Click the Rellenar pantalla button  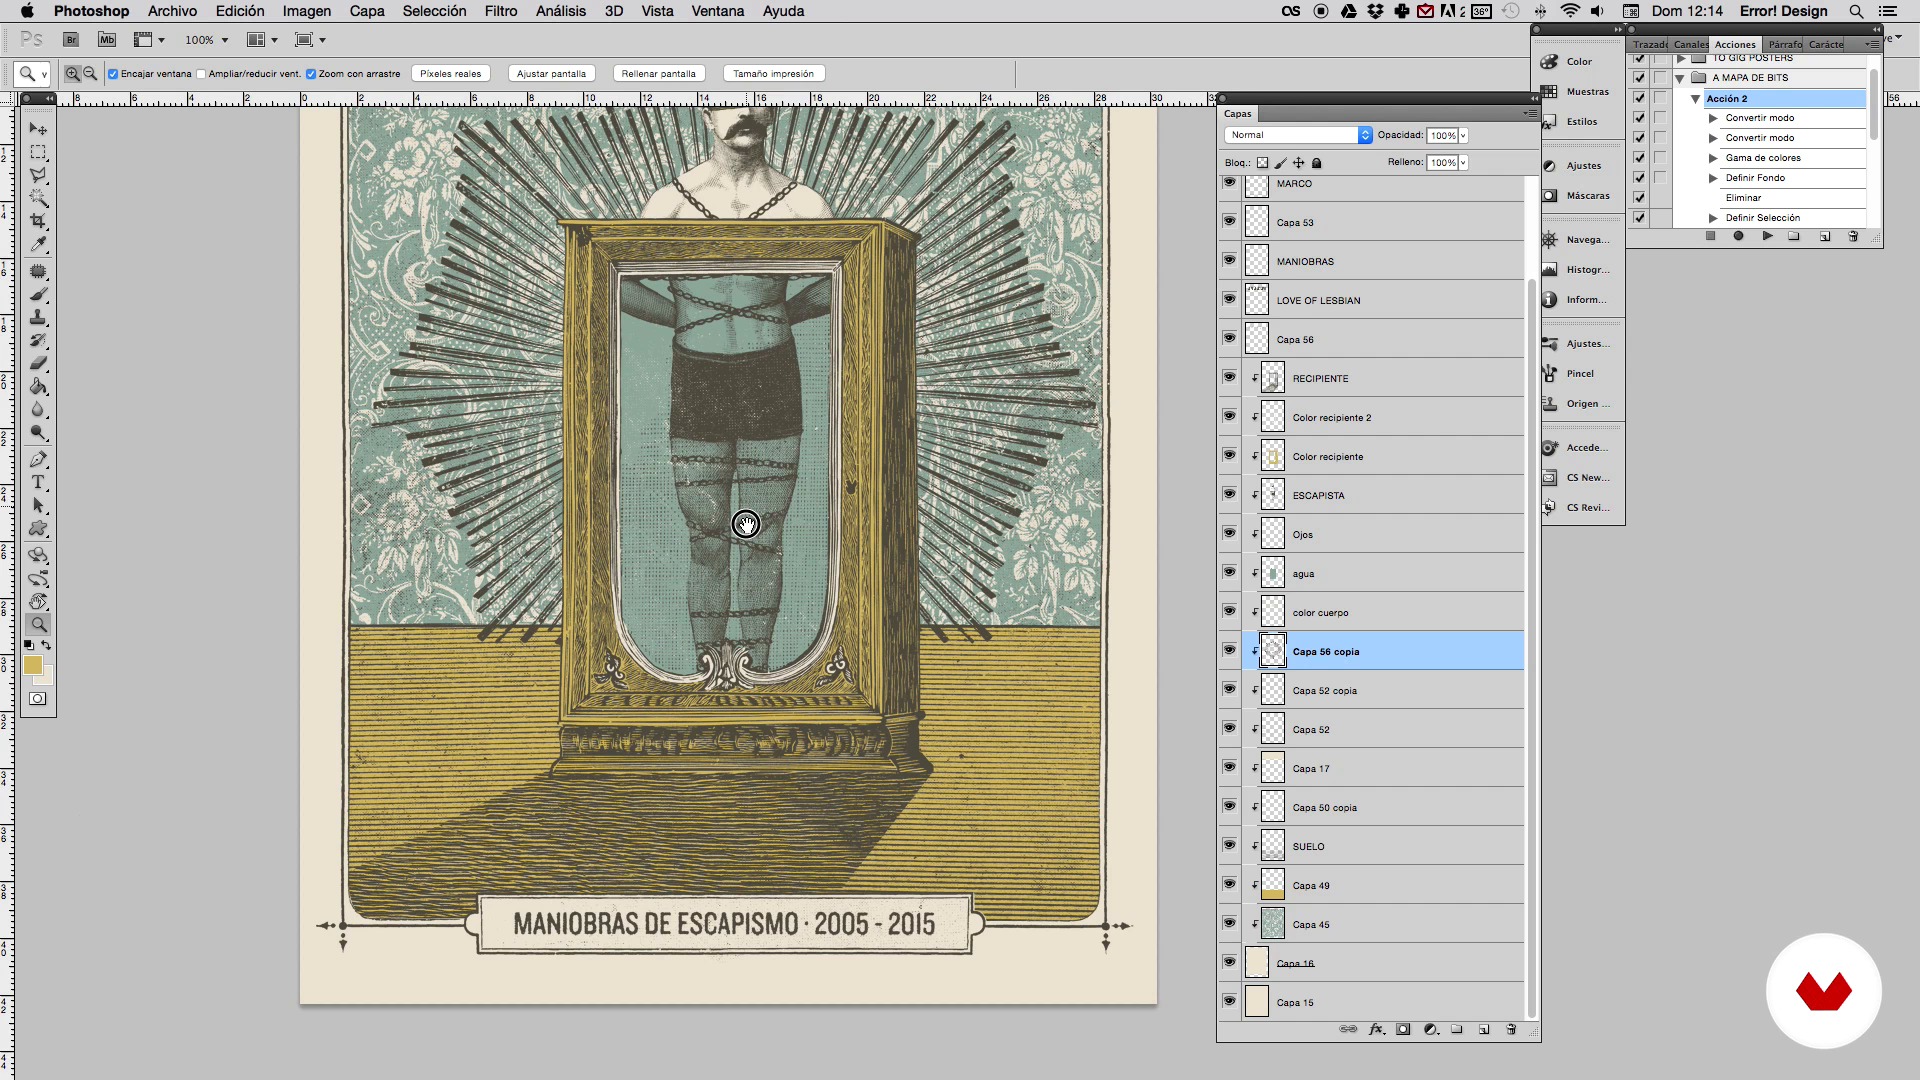[x=658, y=74]
